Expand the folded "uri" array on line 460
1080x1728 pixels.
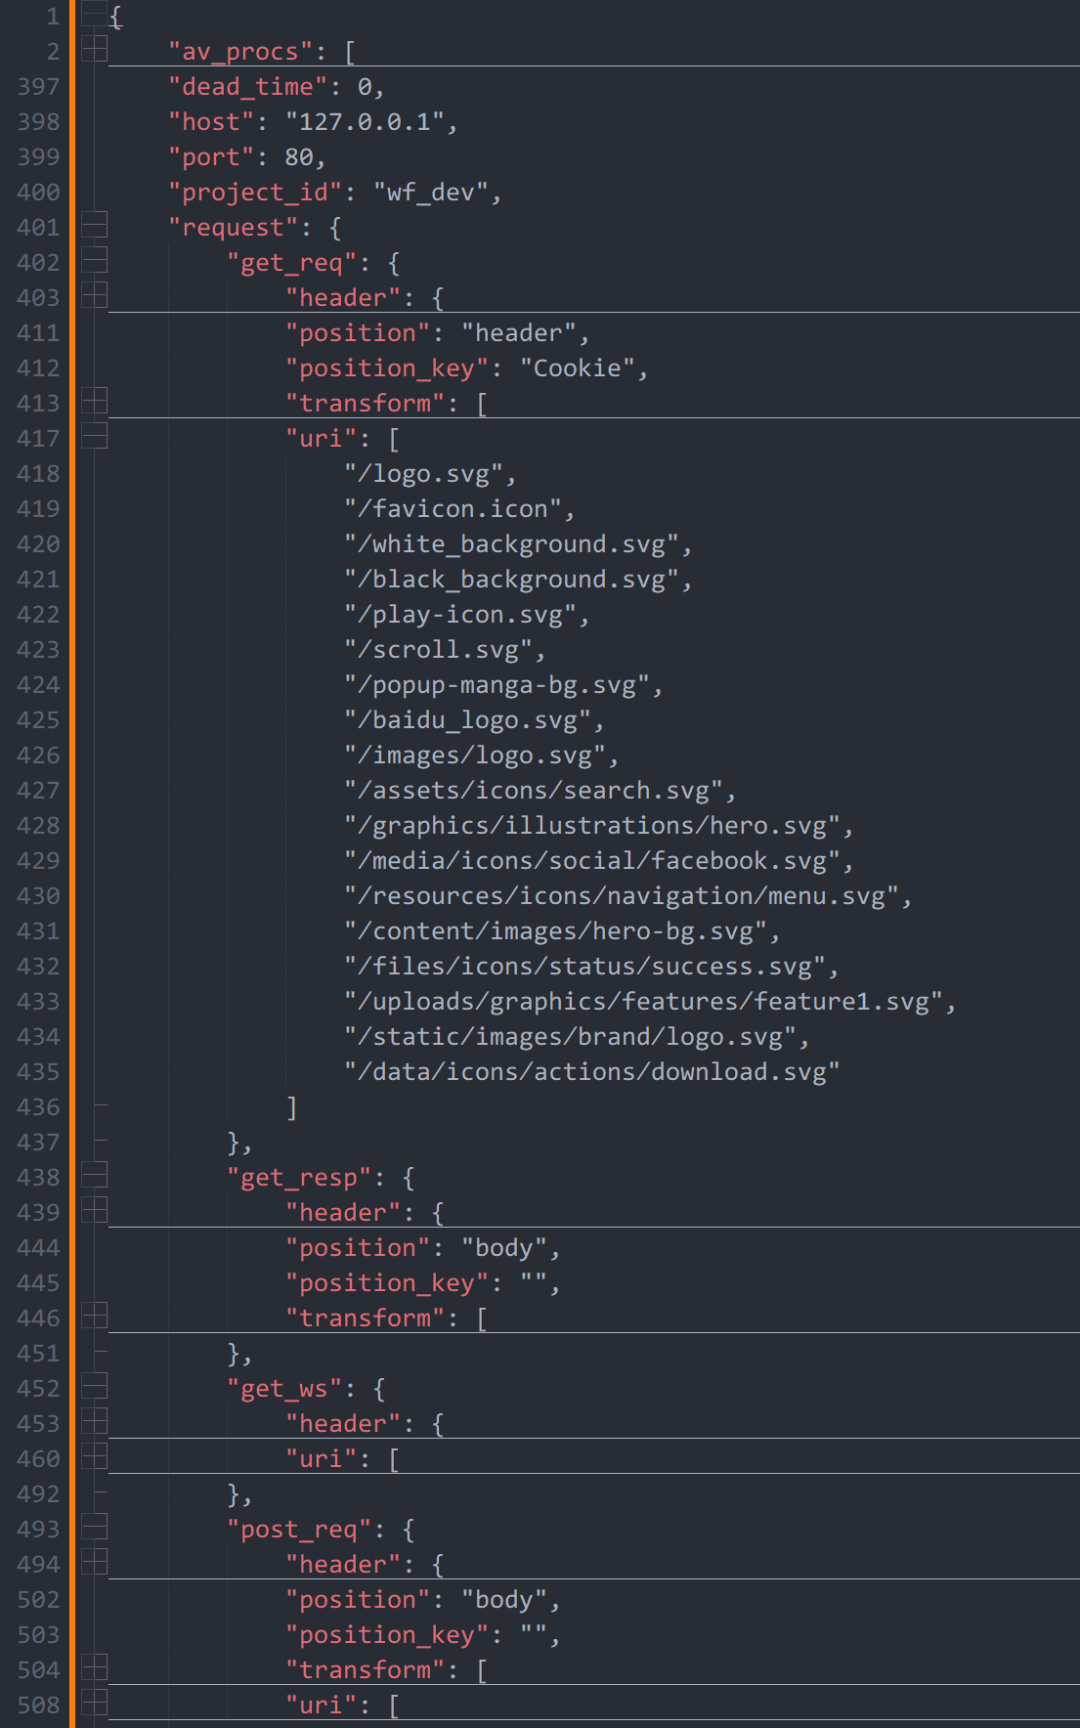point(94,1455)
